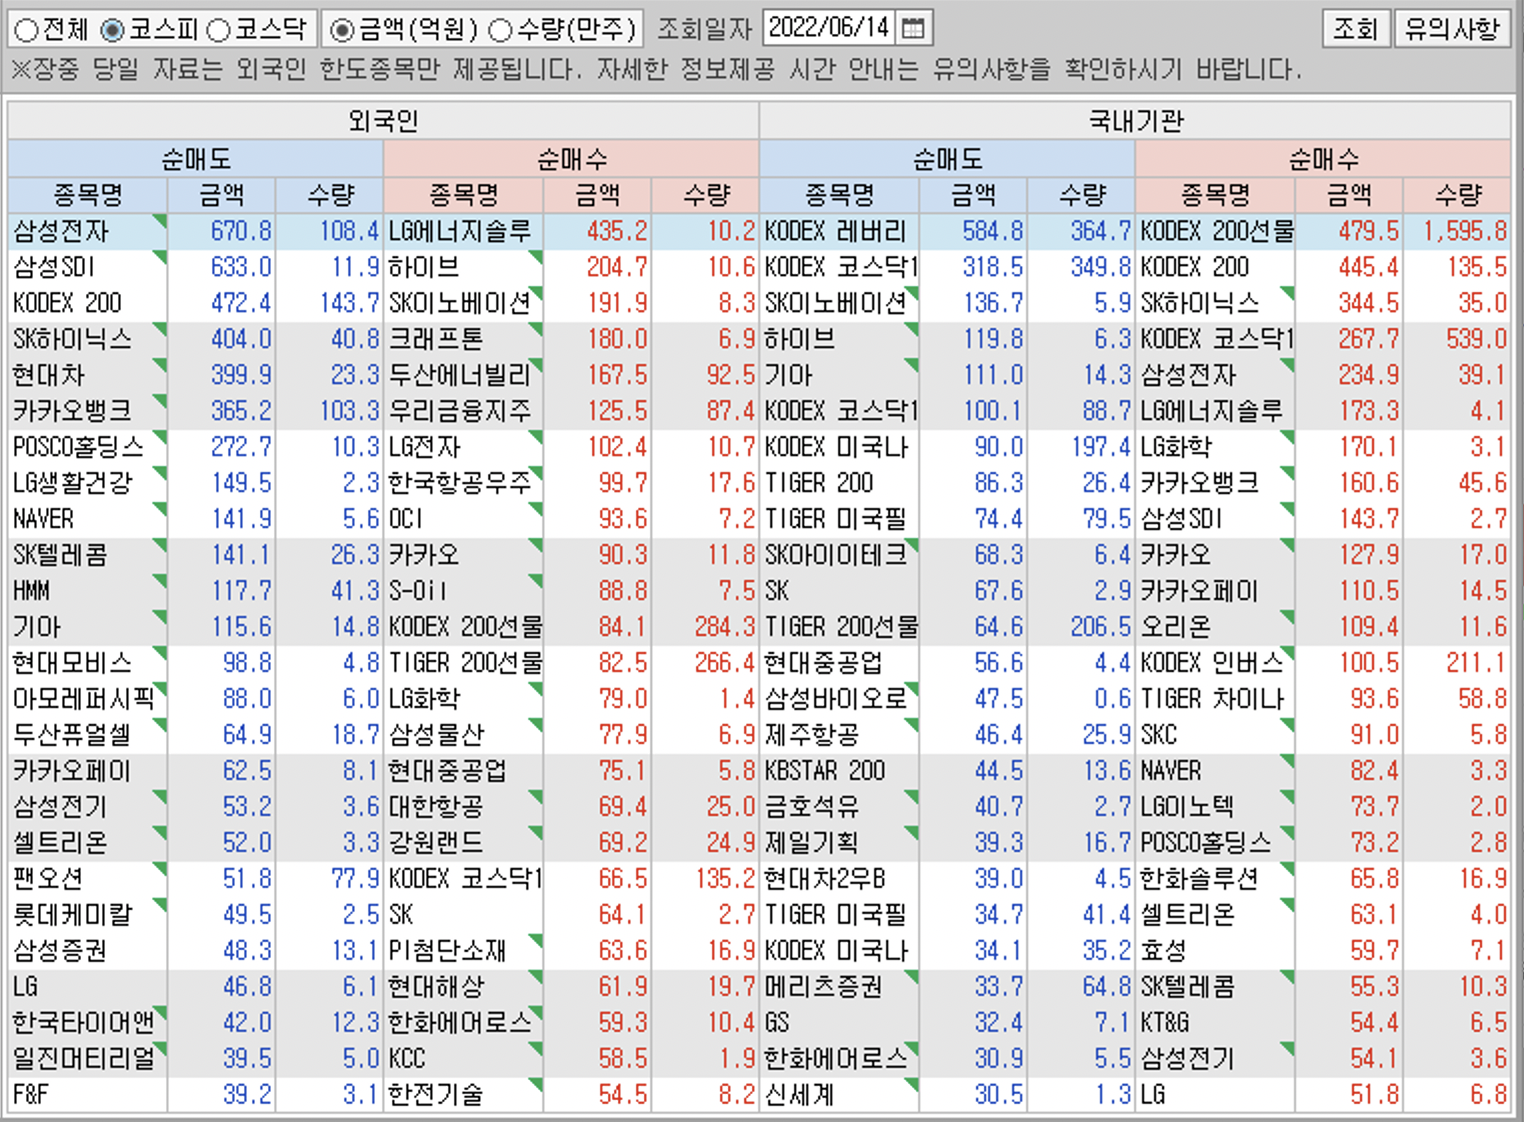The image size is (1524, 1122).
Task: Select 현대차2우B row
Action: pyautogui.click(x=839, y=879)
